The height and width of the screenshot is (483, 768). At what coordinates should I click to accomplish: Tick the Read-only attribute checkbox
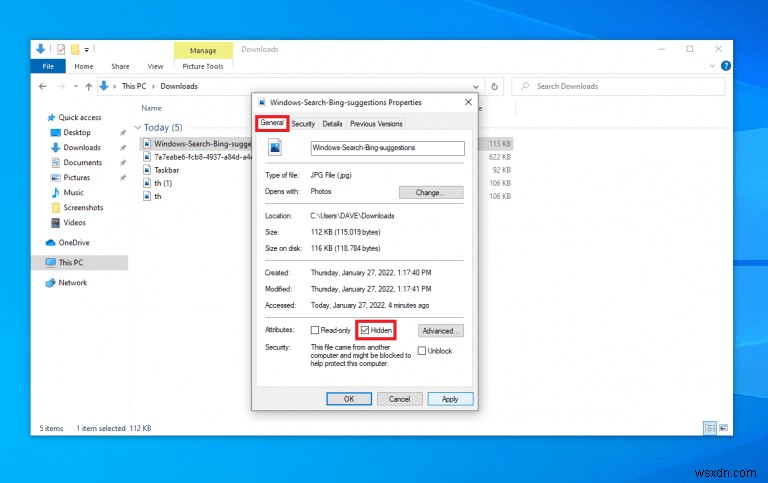[x=315, y=330]
